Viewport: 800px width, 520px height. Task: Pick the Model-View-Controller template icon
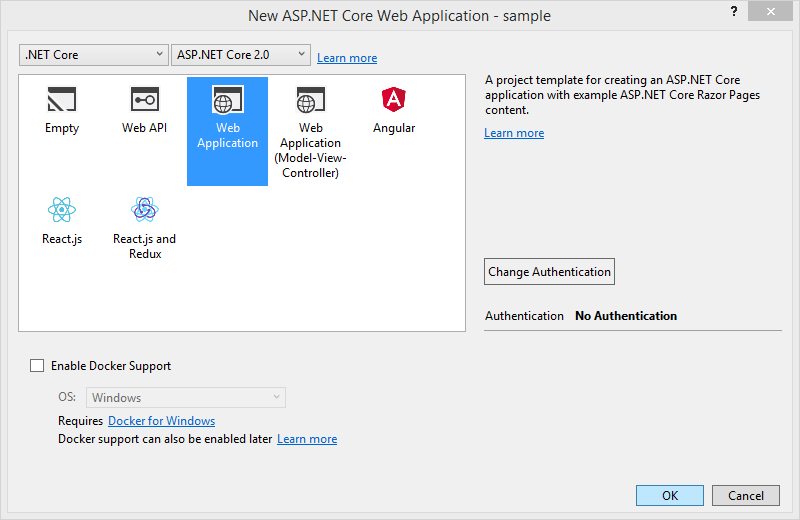pyautogui.click(x=310, y=101)
